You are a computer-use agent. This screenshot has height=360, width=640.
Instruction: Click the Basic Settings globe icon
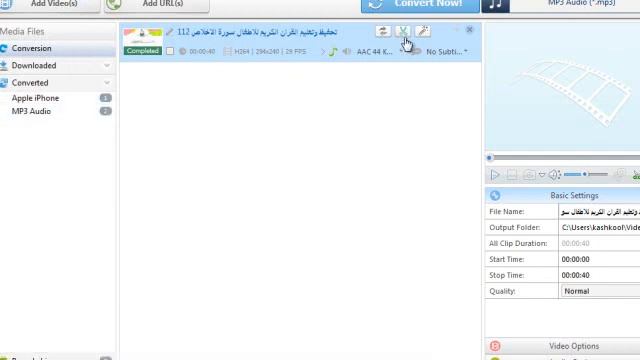pyautogui.click(x=495, y=196)
